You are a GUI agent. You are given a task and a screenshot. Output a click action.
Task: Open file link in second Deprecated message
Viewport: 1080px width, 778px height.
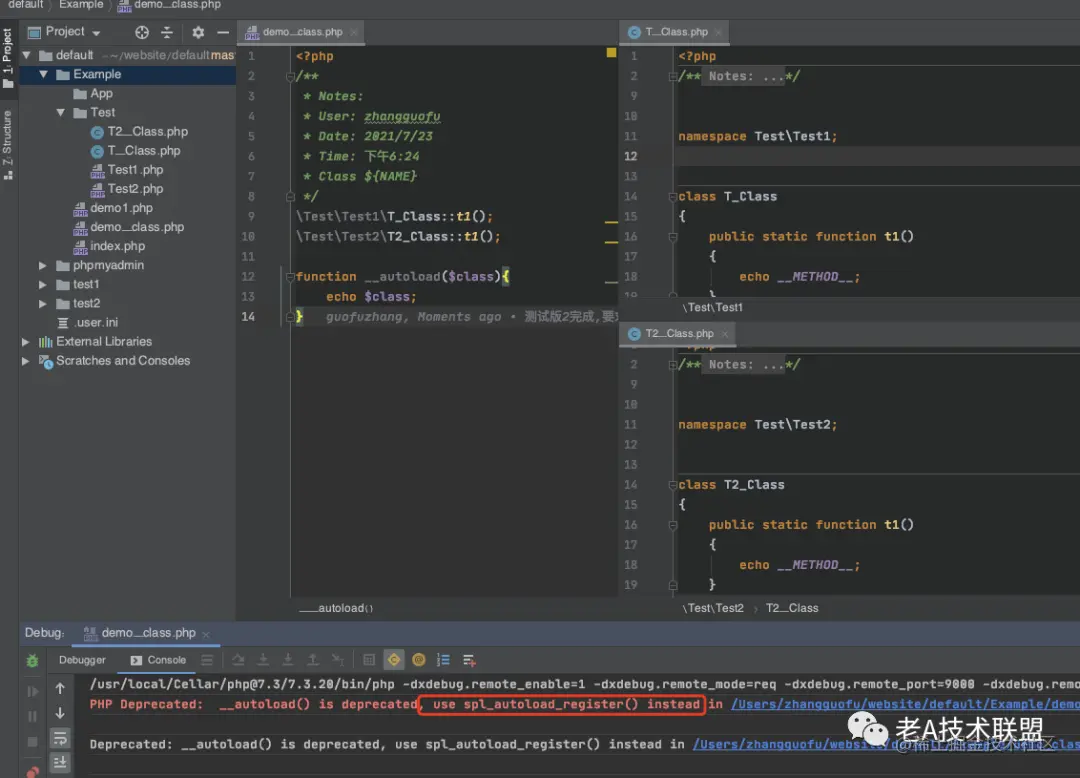point(886,744)
